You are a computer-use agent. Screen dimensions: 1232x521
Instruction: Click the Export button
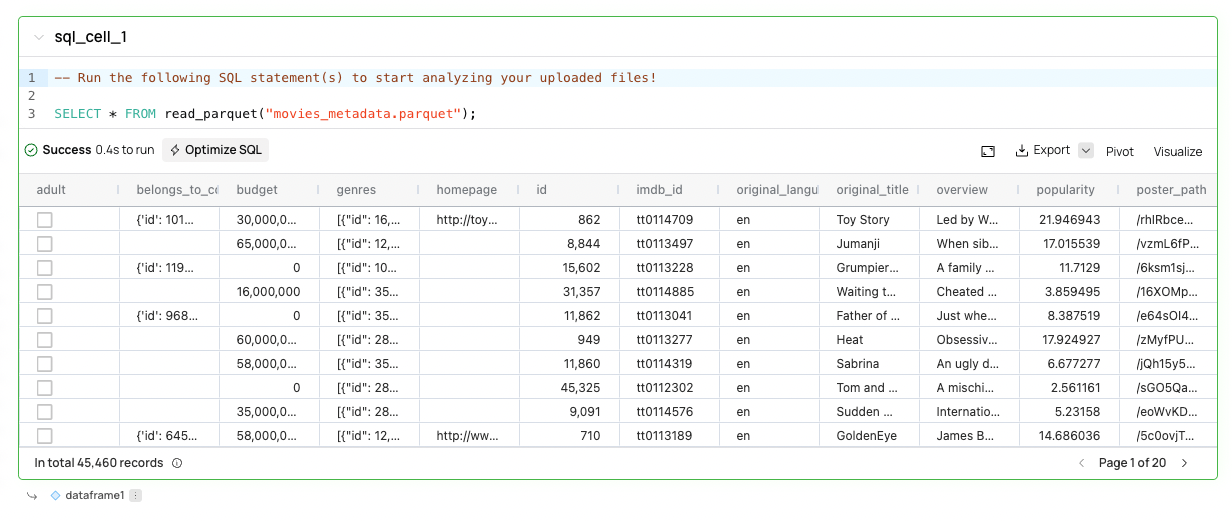[x=1043, y=150]
